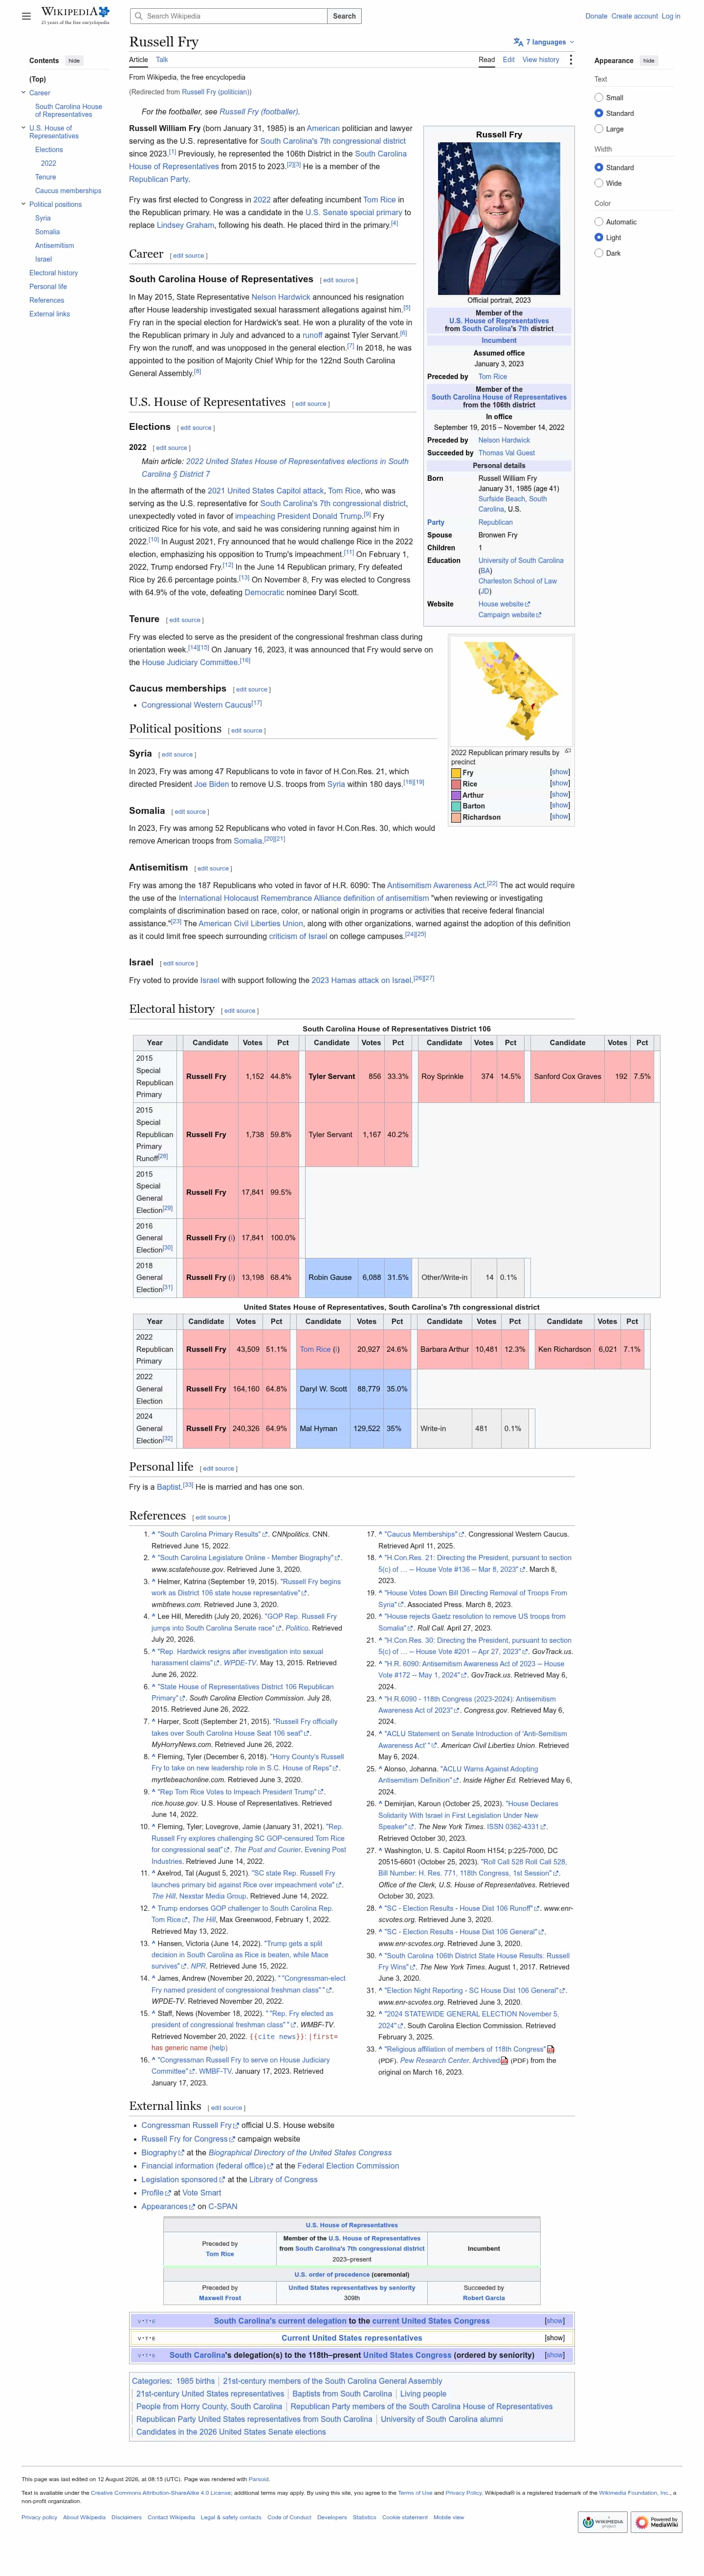Click the Wikimedia project badge in footer
The width and height of the screenshot is (704, 2576).
click(x=603, y=2522)
